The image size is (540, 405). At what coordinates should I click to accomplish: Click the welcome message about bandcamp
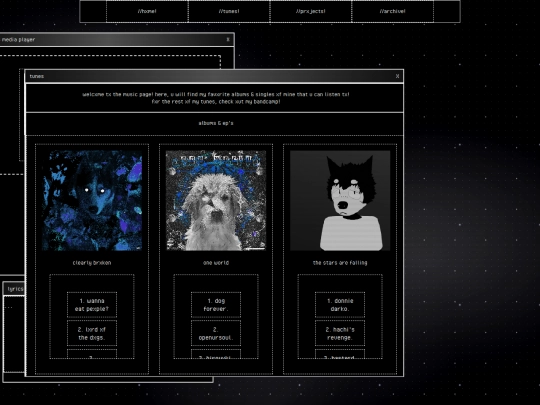[216, 98]
